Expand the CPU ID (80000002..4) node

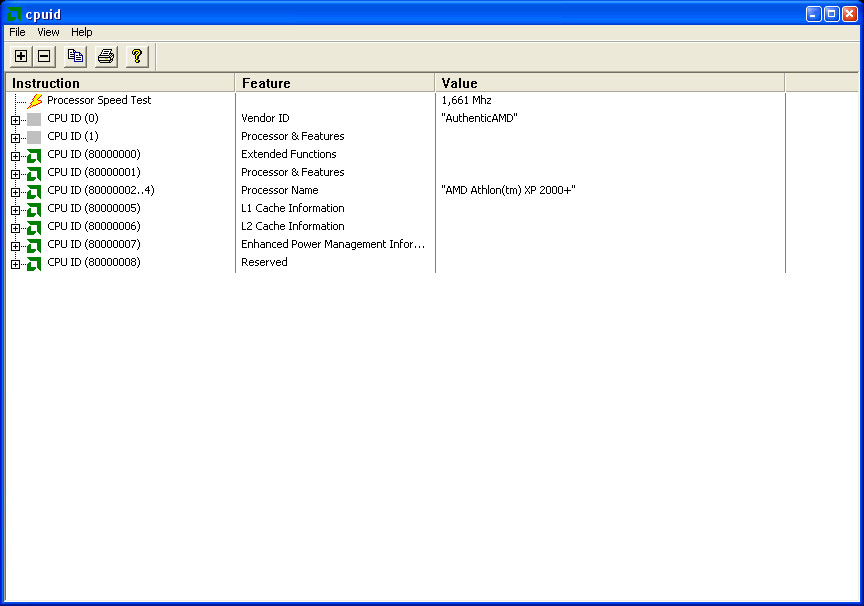[15, 192]
